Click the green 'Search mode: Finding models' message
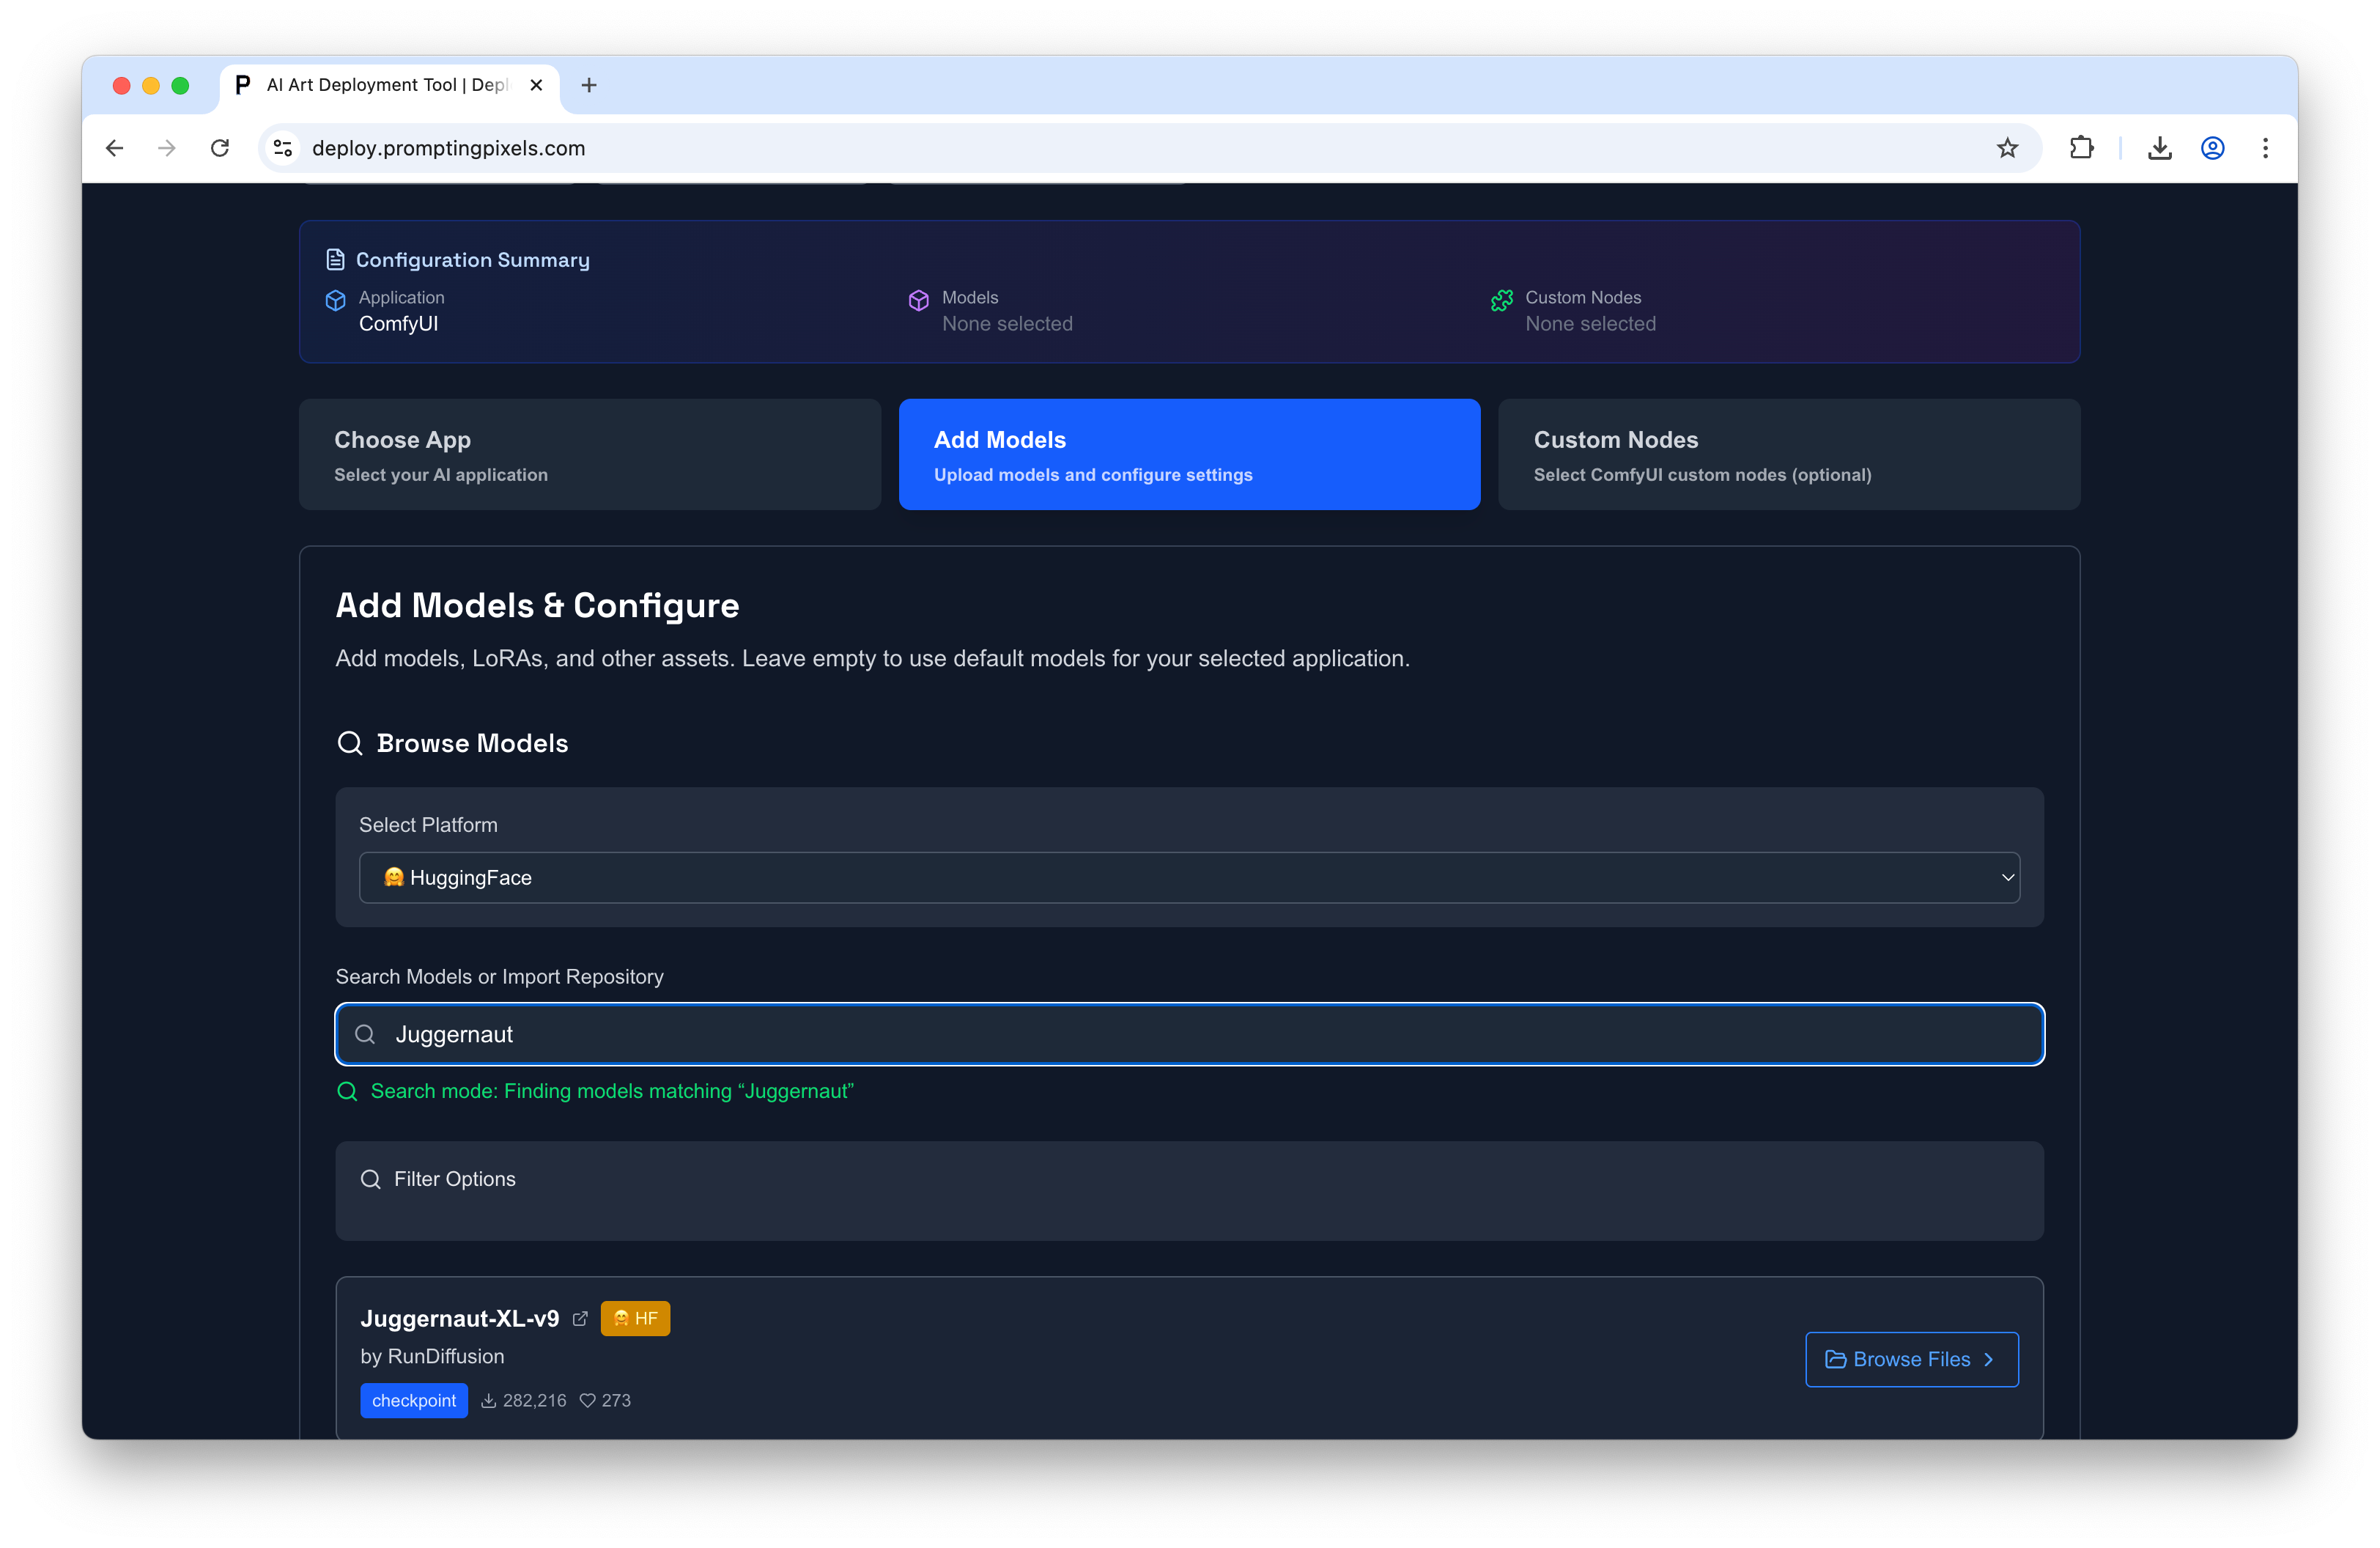 (612, 1091)
